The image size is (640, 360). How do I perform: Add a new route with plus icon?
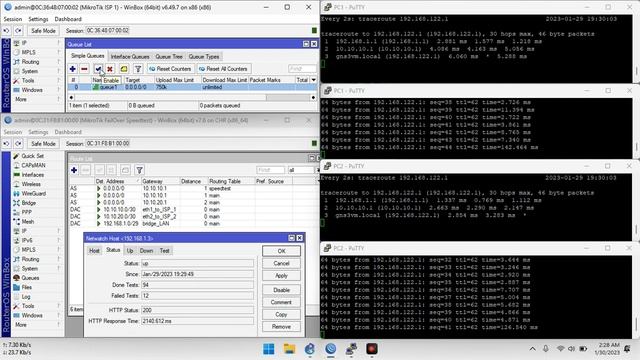coord(74,170)
